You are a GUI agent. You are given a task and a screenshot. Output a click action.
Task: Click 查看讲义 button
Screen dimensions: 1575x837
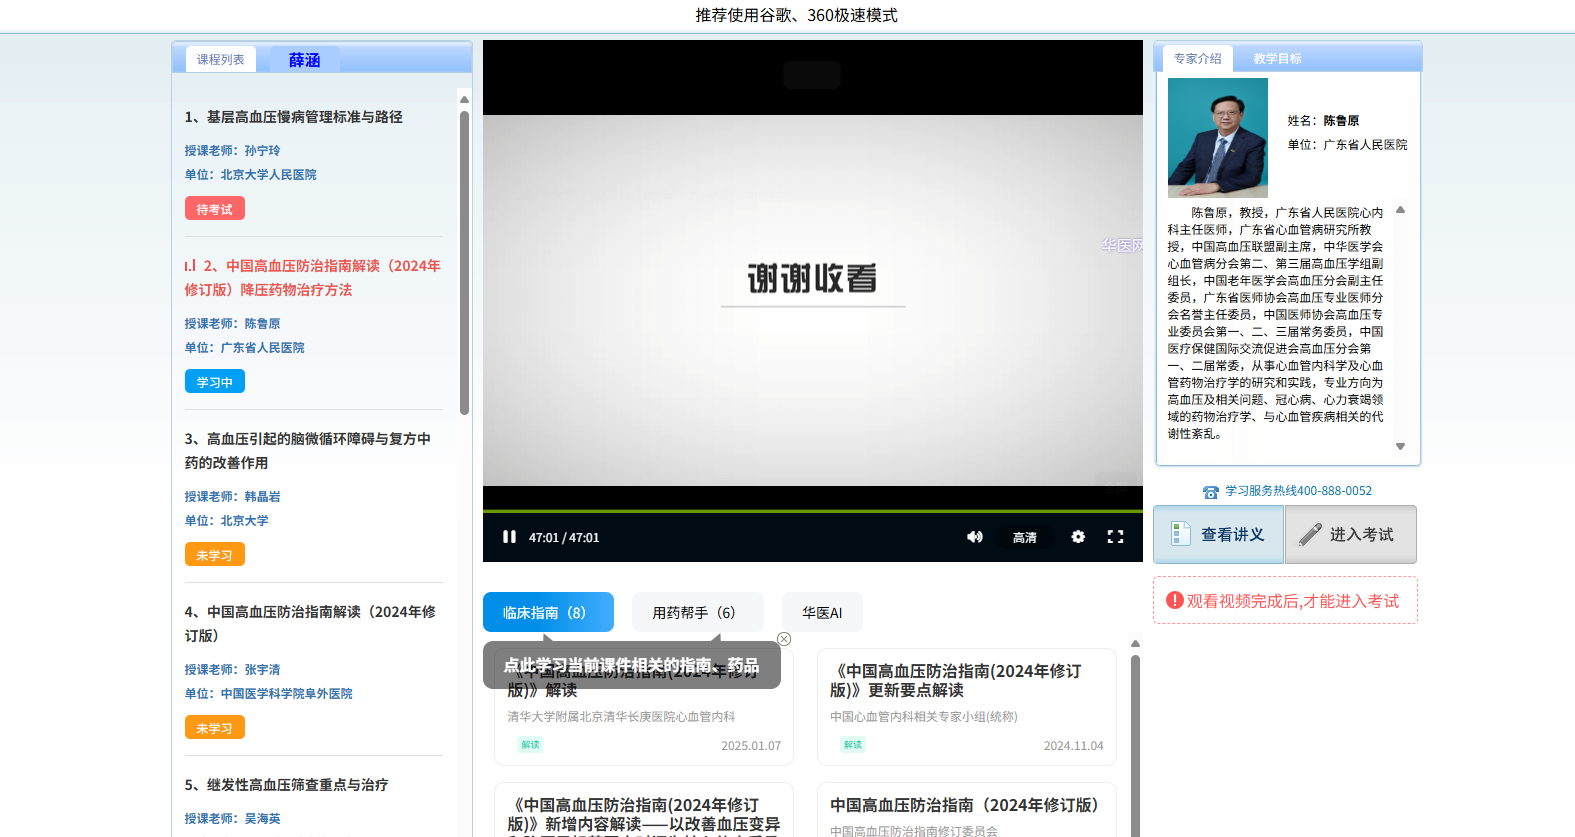(x=1218, y=535)
